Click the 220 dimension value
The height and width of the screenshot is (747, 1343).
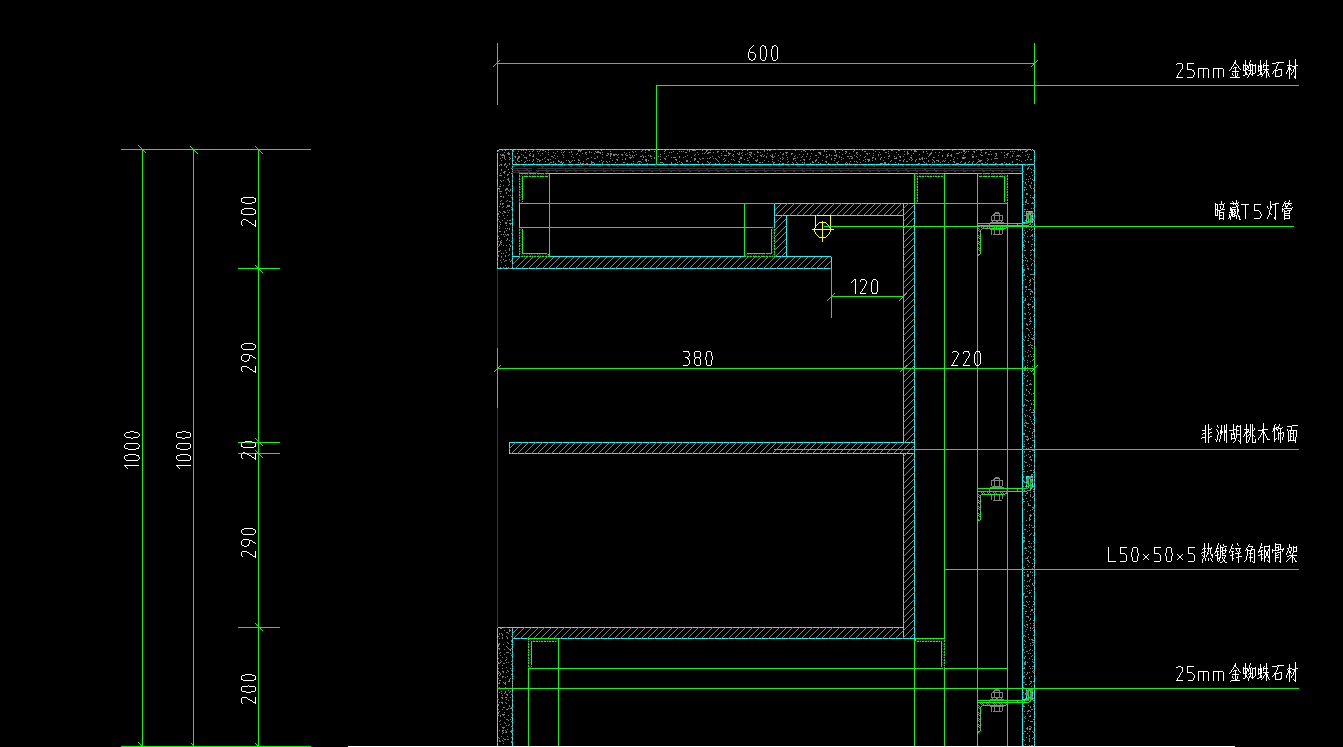[x=966, y=358]
